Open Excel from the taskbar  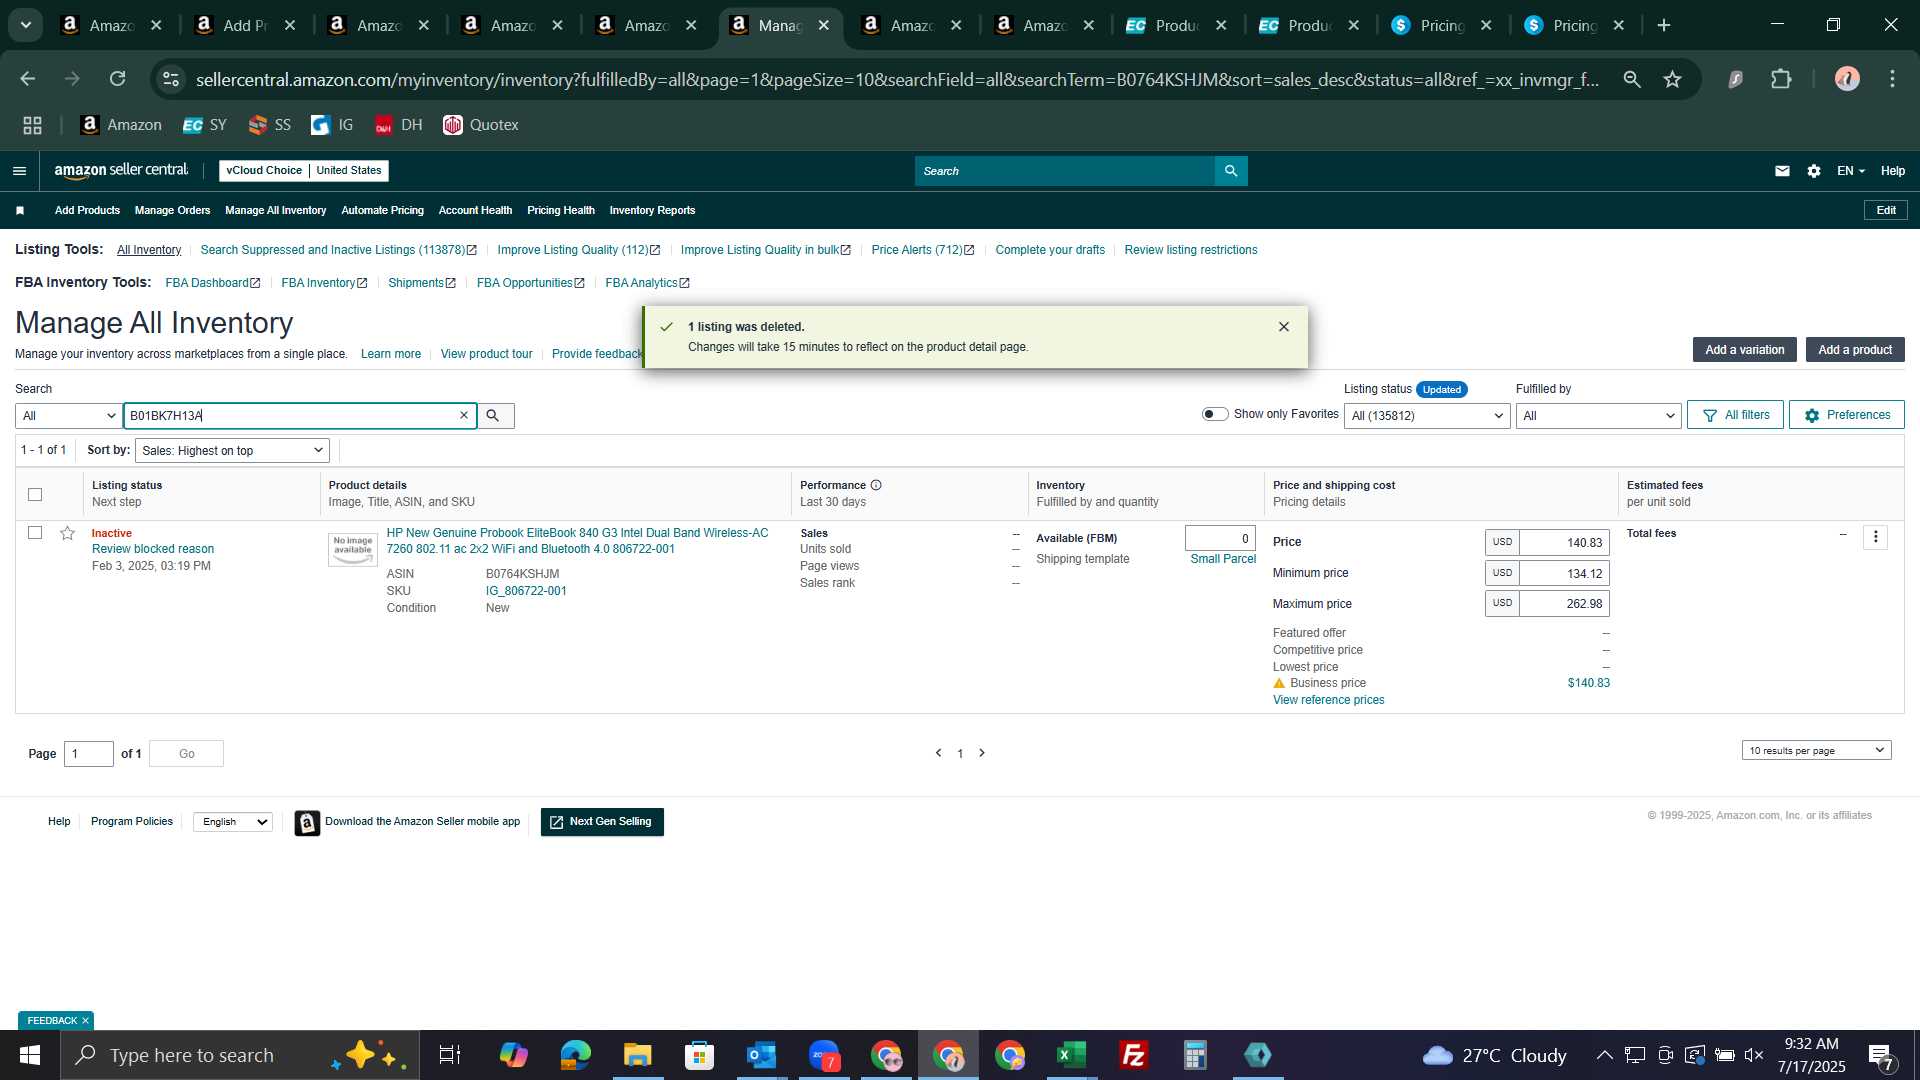1071,1055
